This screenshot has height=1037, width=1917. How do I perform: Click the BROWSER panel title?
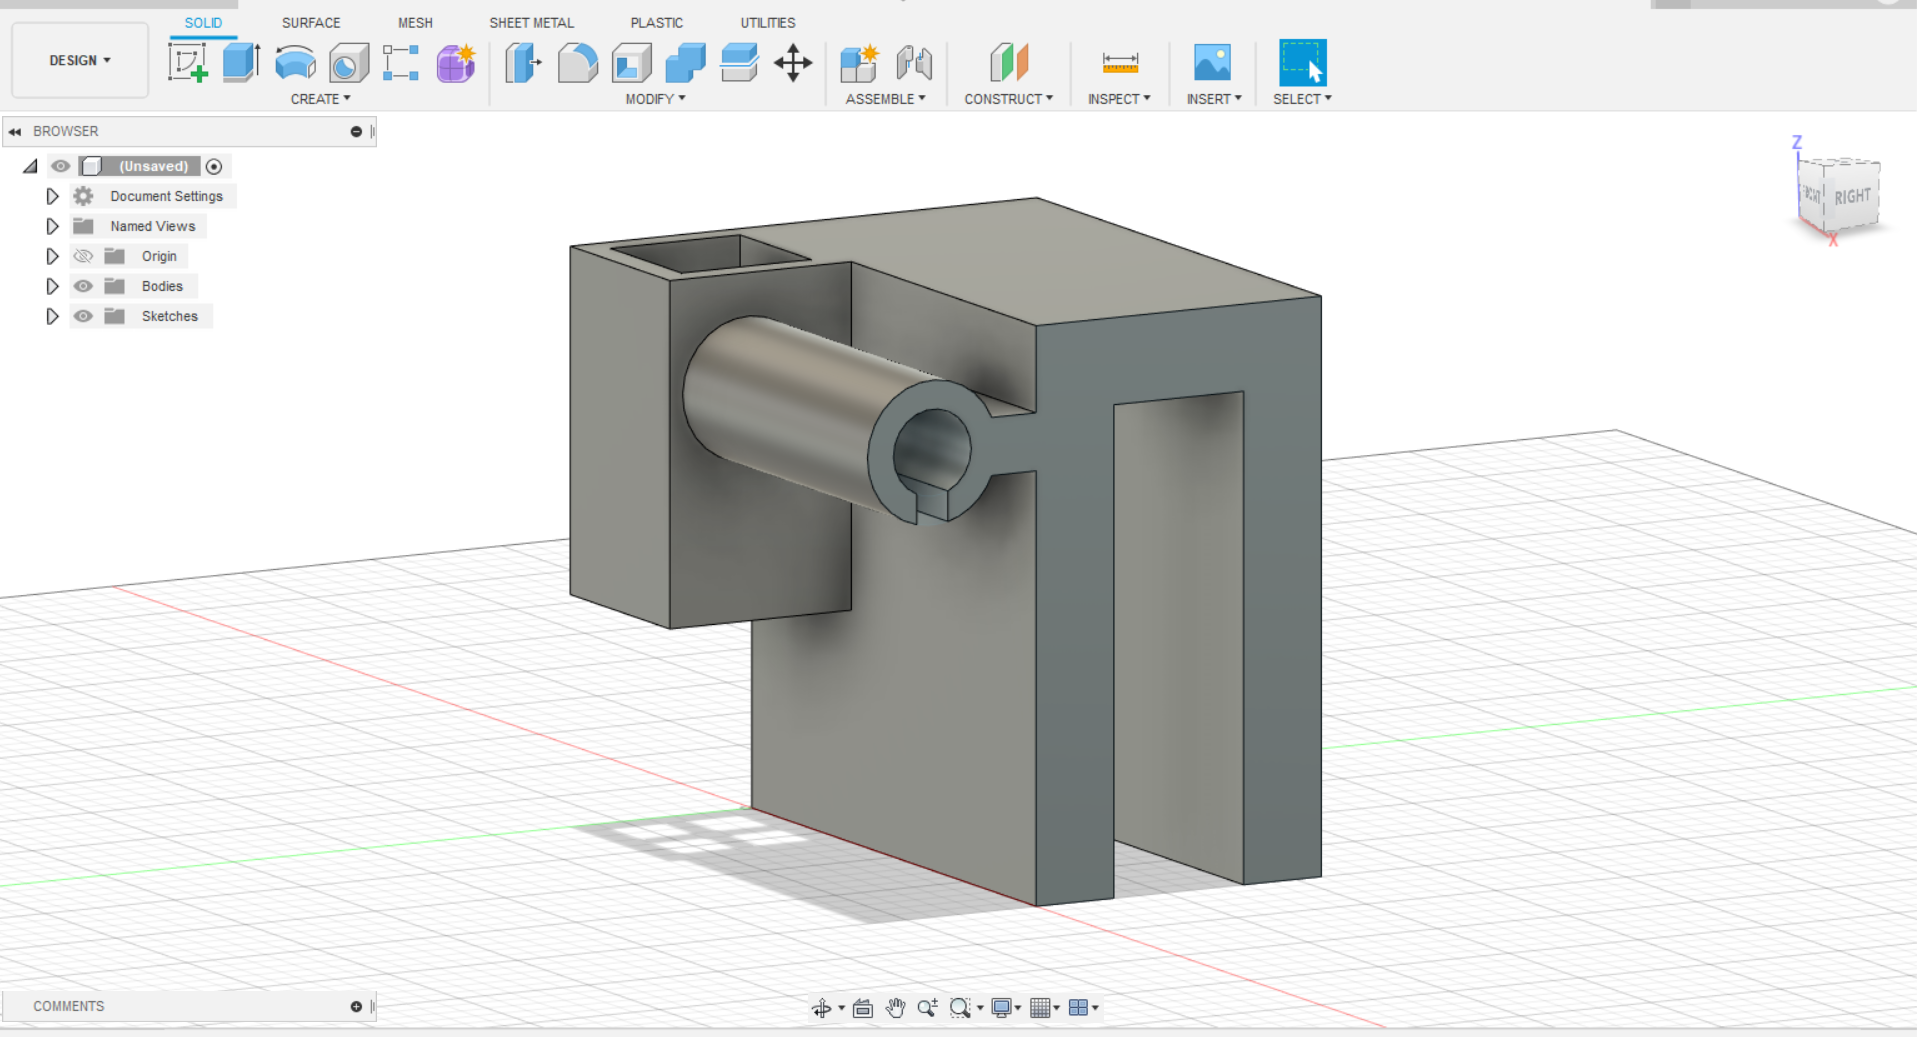[65, 131]
